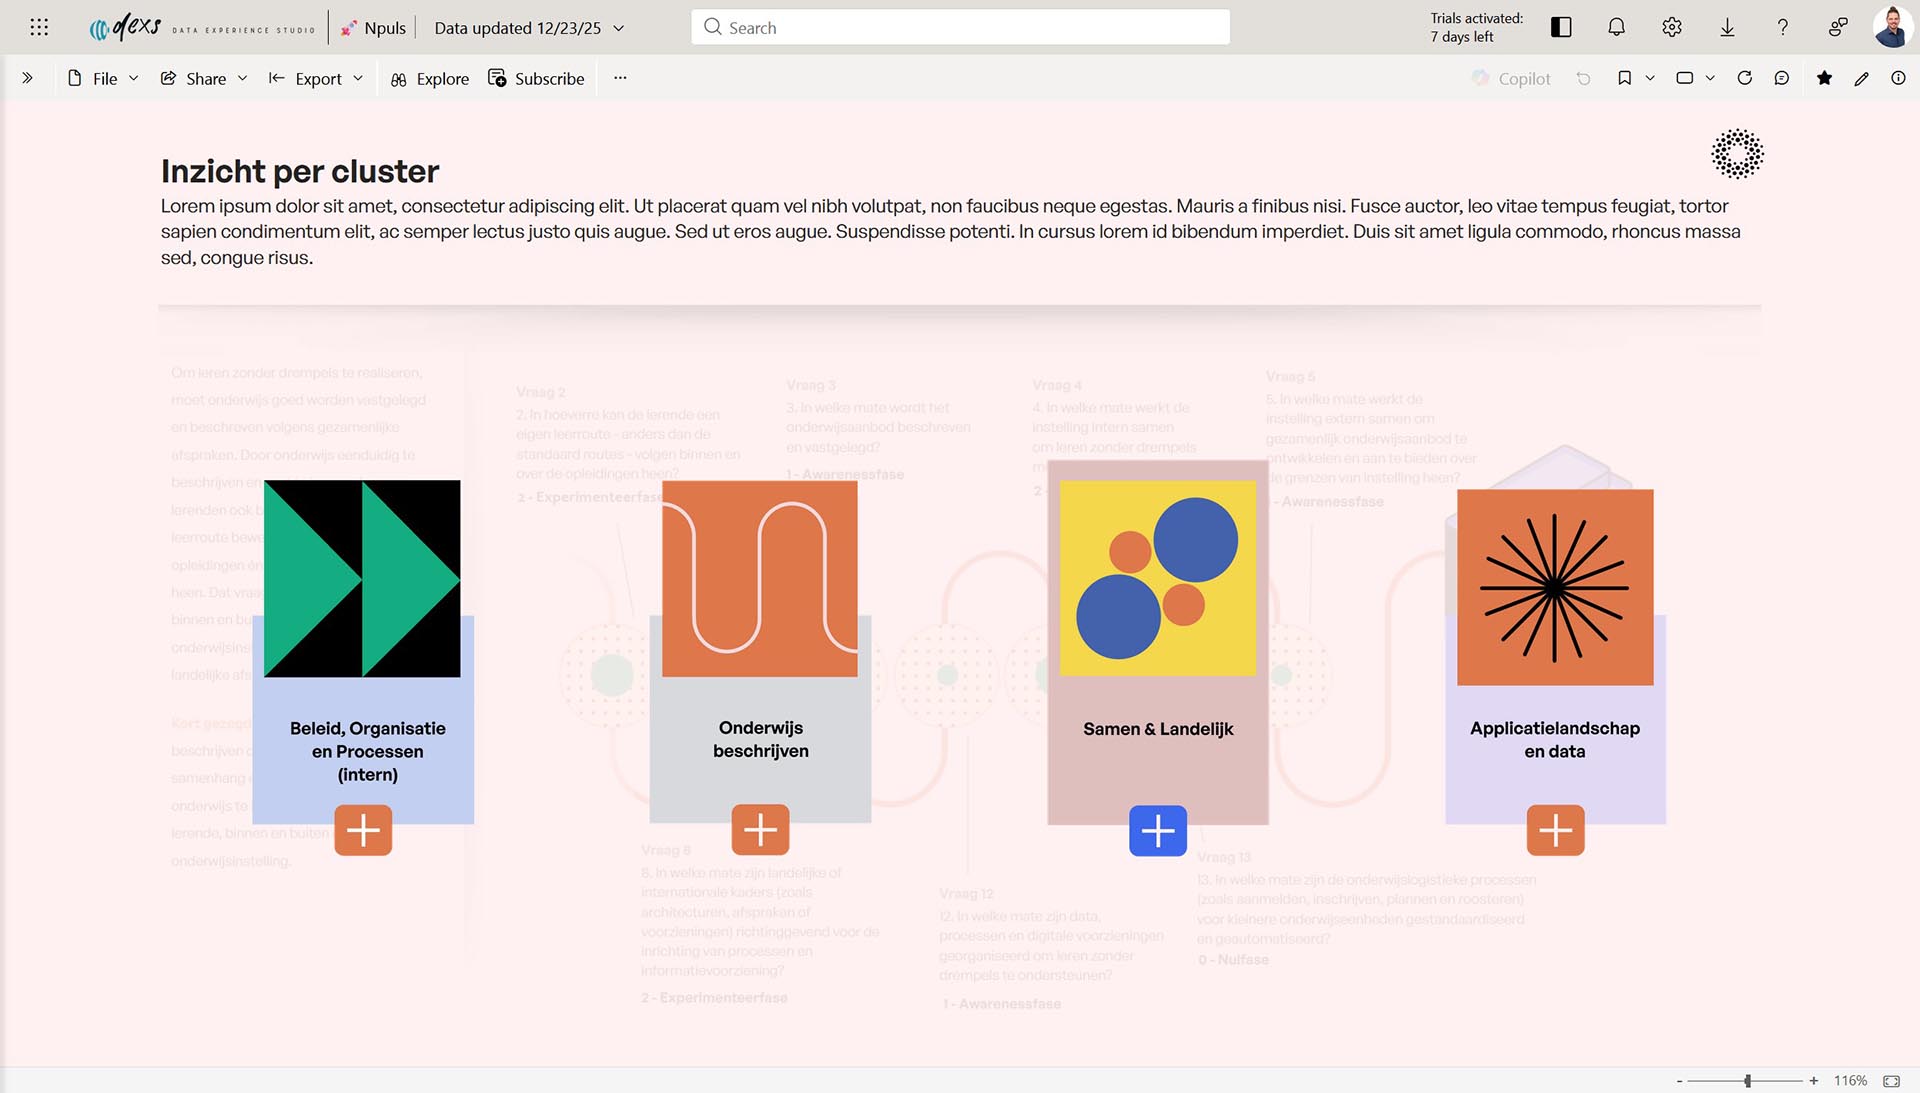Open the File menu
1920x1093 pixels.
[103, 78]
